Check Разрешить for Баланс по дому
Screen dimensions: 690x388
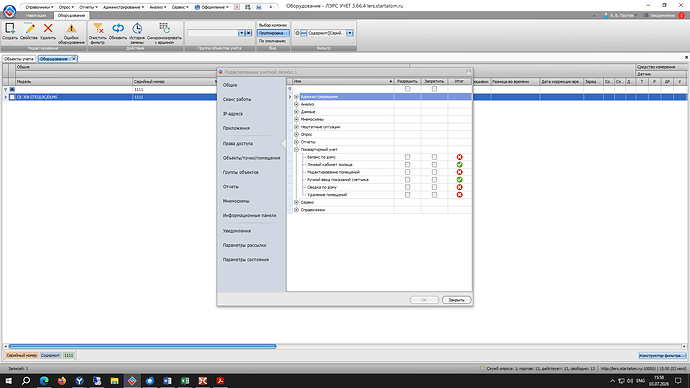[x=407, y=157]
